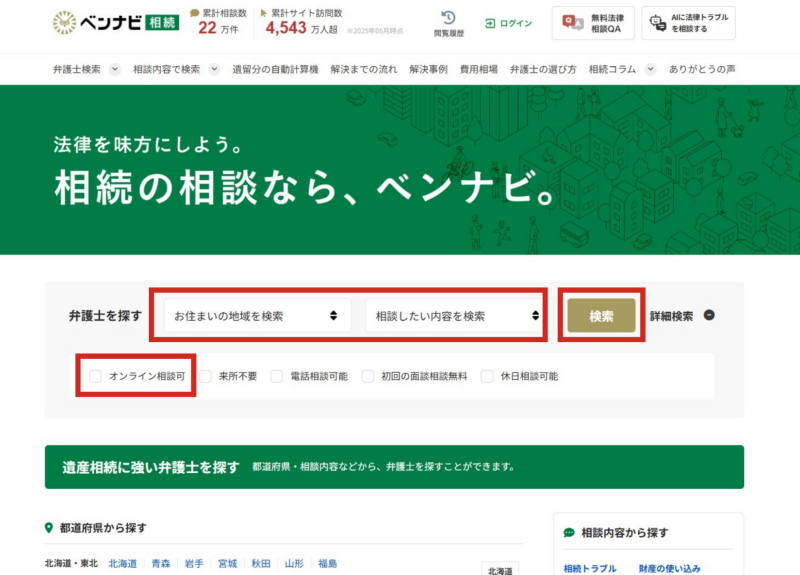The height and width of the screenshot is (575, 800).
Task: Click the 宮城 prefecture link
Action: [228, 564]
